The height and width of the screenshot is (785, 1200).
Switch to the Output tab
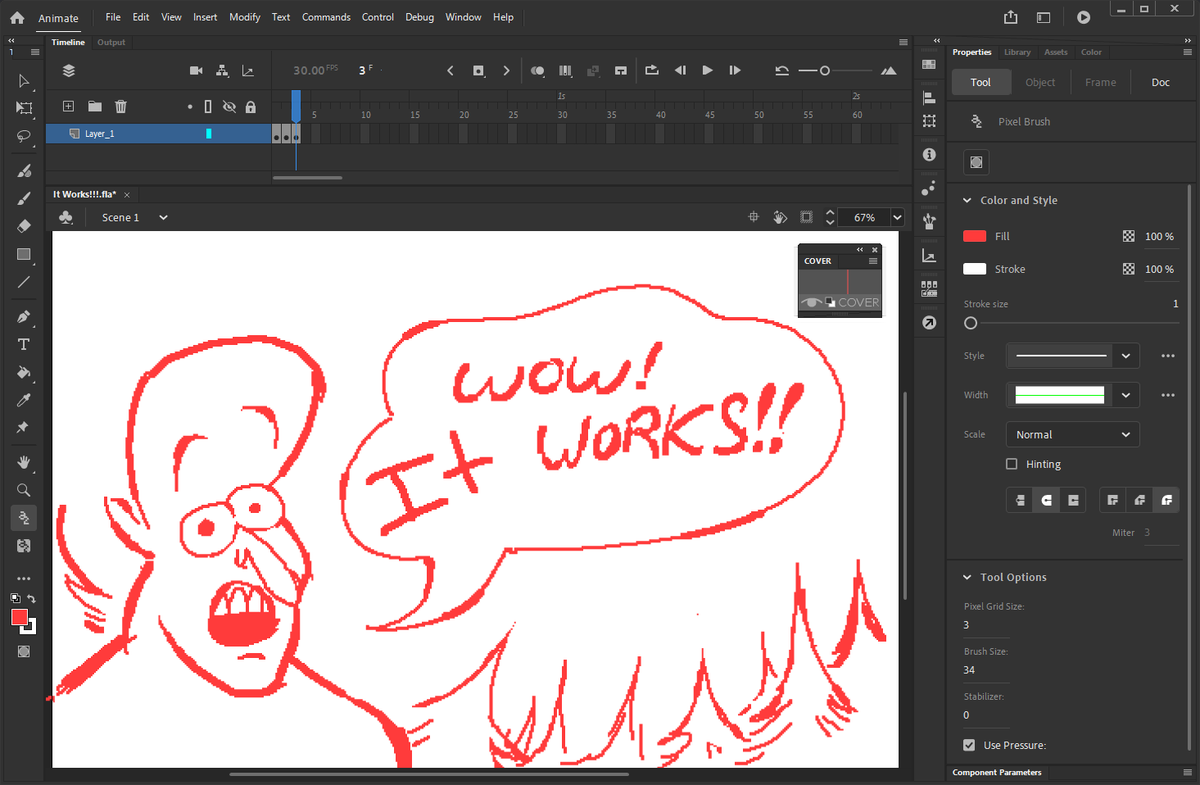click(111, 42)
